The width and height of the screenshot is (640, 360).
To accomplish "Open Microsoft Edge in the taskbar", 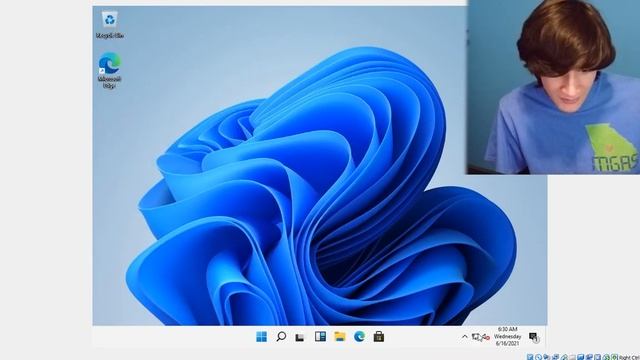I will point(359,336).
